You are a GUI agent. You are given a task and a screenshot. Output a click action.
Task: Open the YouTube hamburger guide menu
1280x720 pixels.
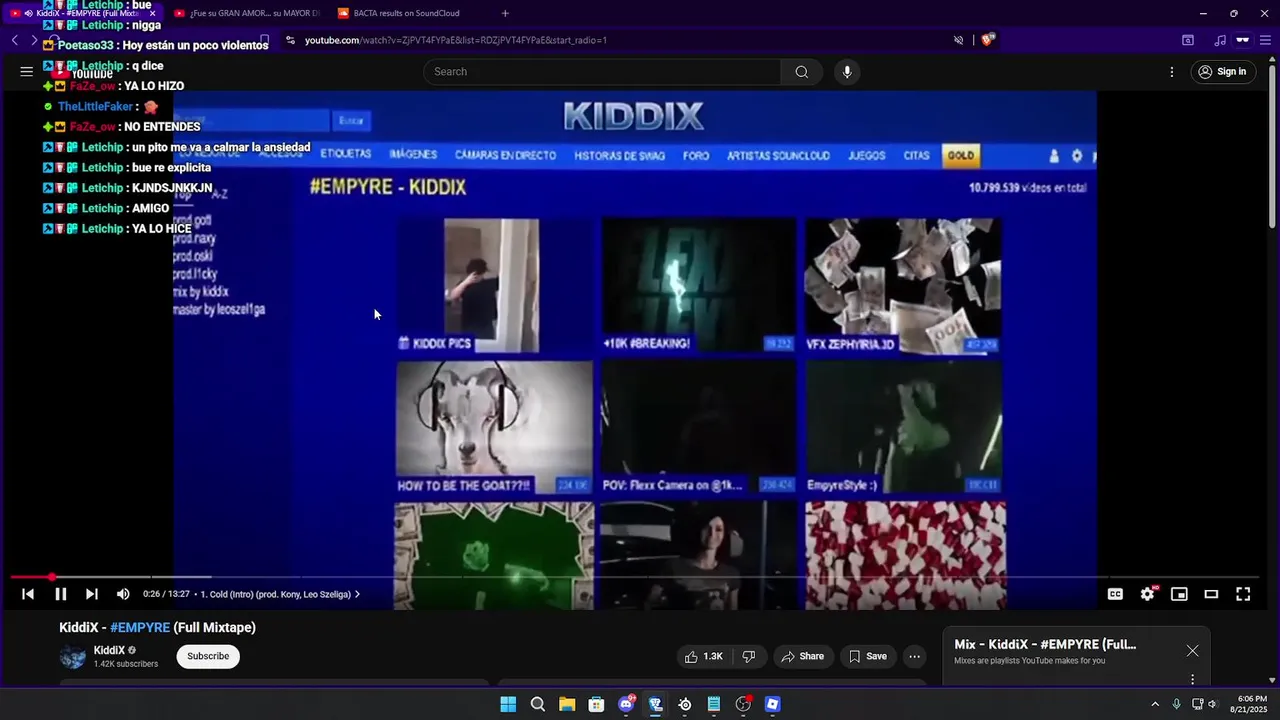click(x=26, y=72)
